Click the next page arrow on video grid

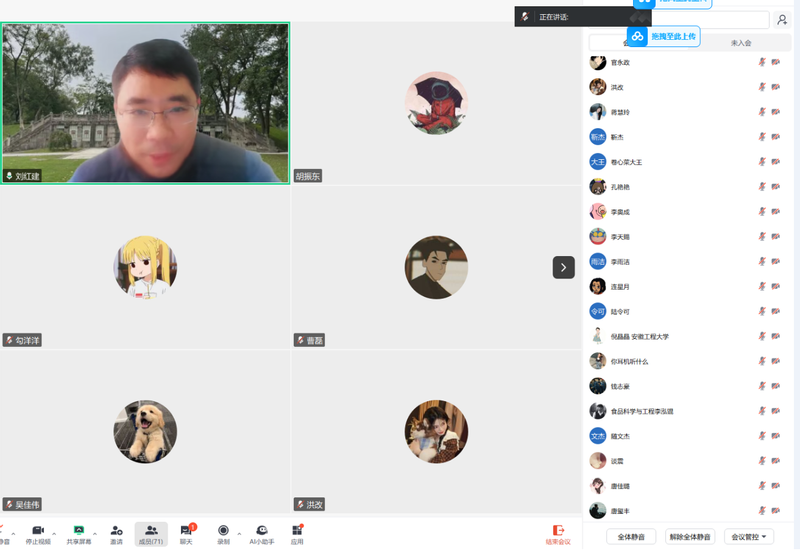[x=563, y=267]
